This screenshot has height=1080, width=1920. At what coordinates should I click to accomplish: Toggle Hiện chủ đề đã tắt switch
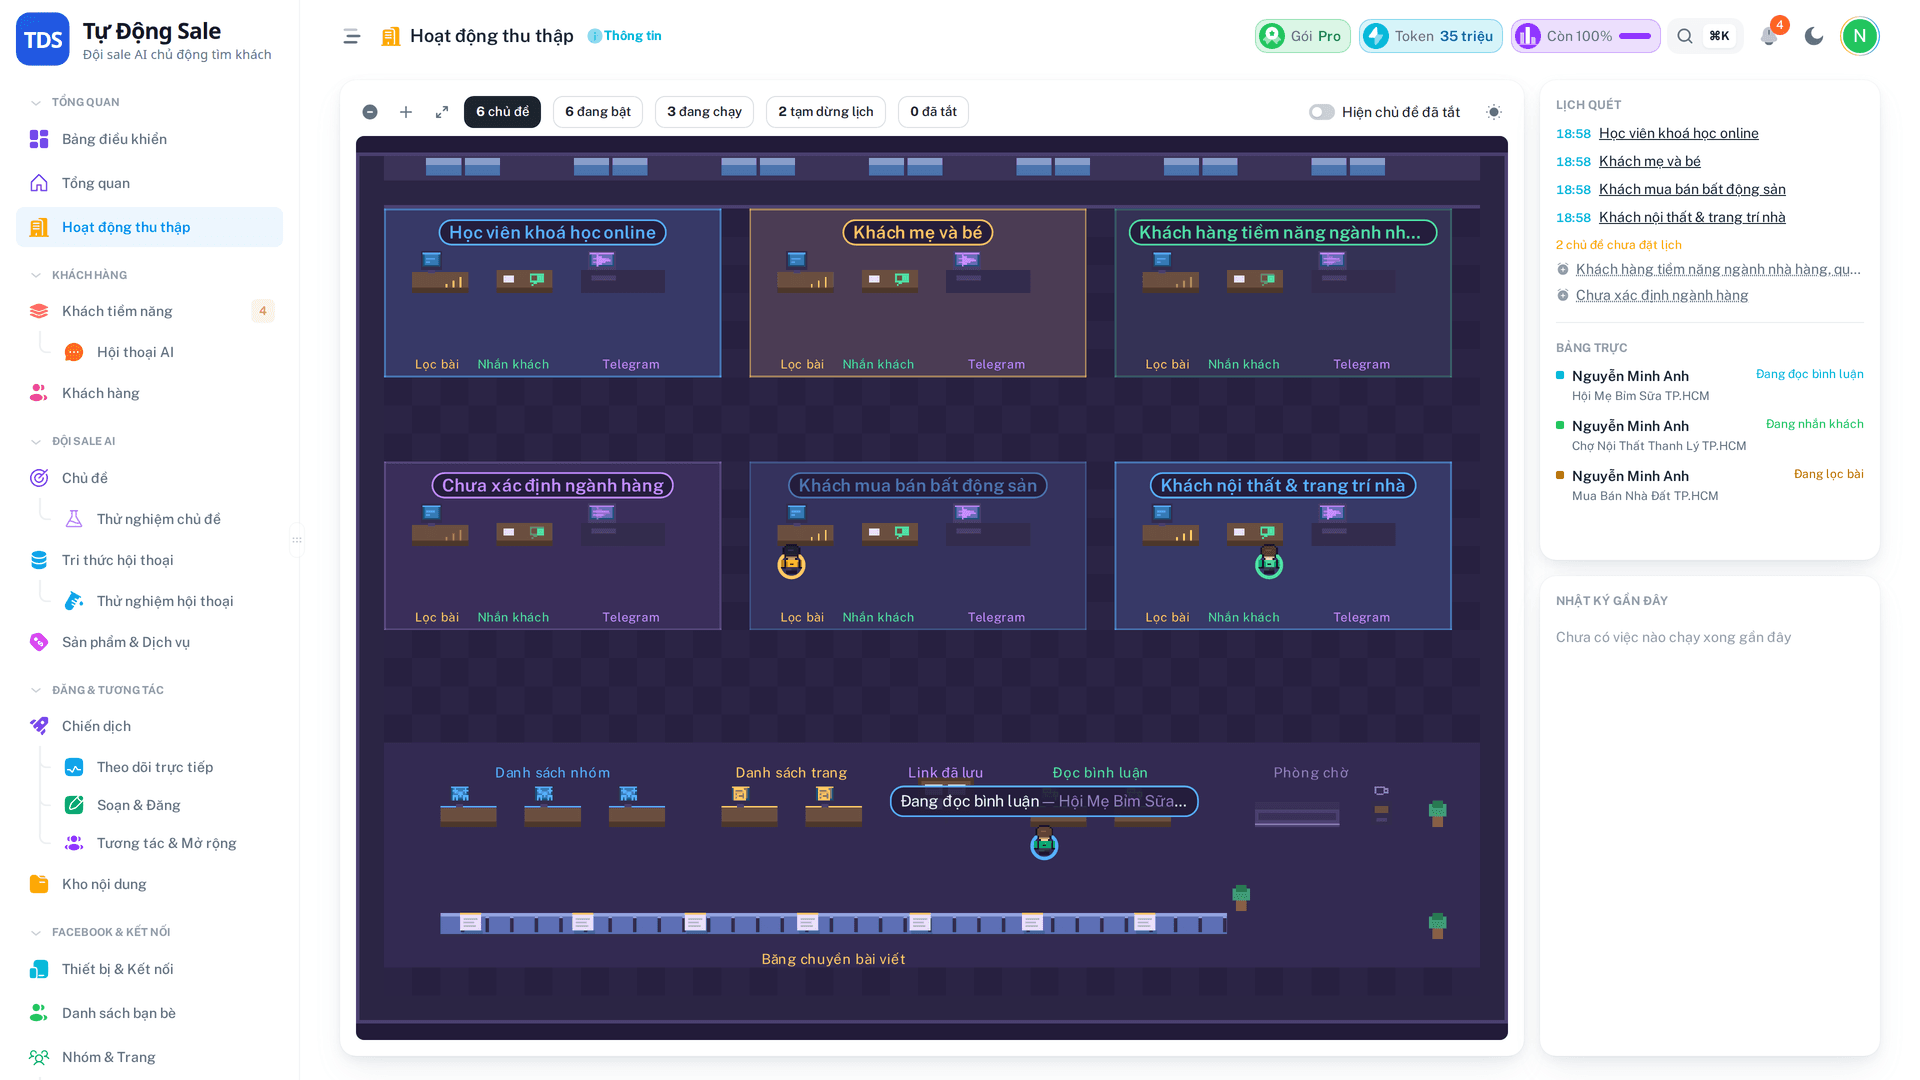click(1321, 112)
